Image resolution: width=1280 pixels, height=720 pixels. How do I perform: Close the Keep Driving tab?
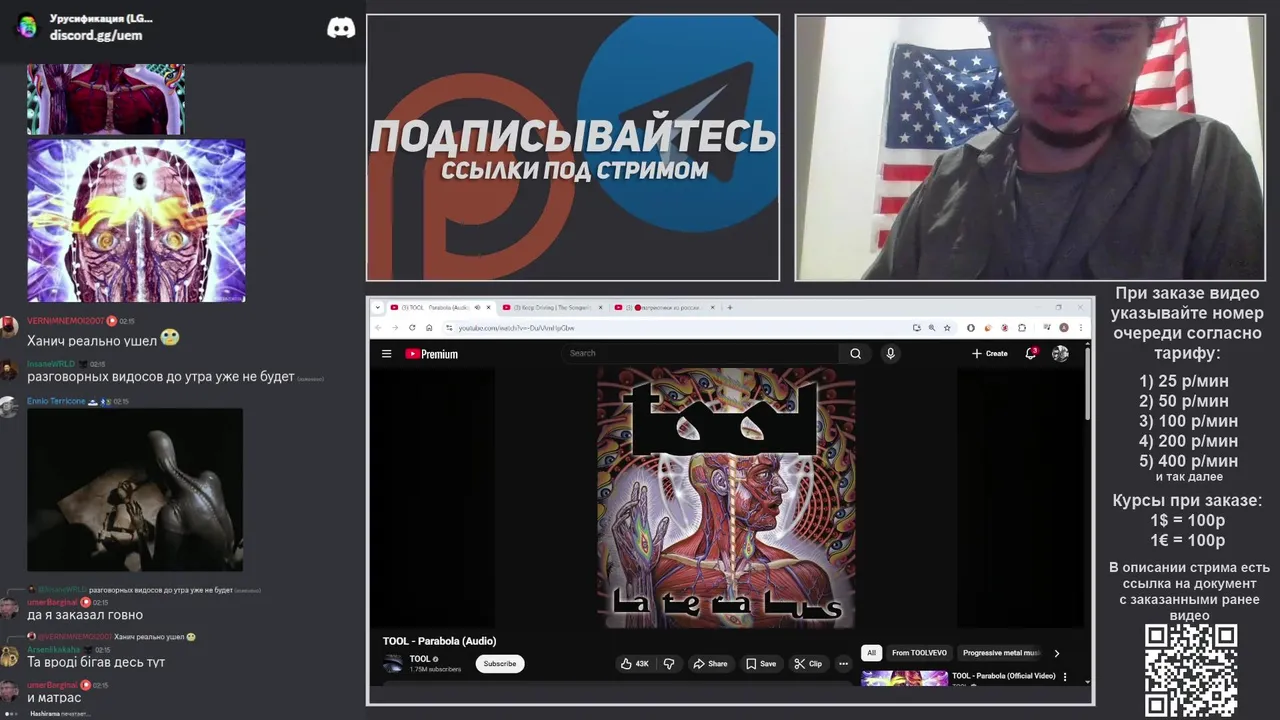tap(601, 307)
